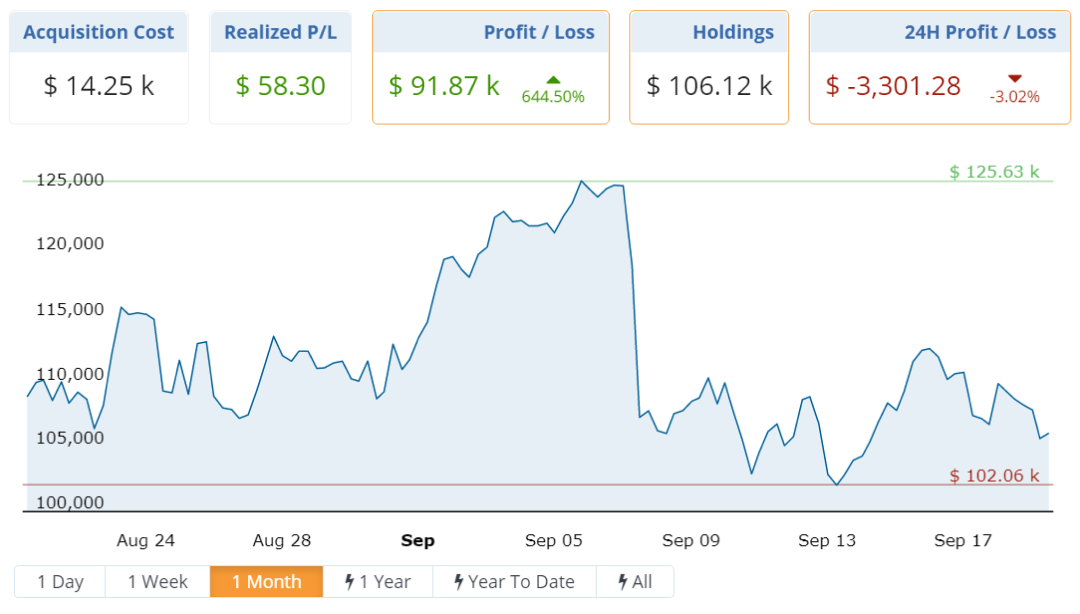Select the 1 Day time range

60,582
